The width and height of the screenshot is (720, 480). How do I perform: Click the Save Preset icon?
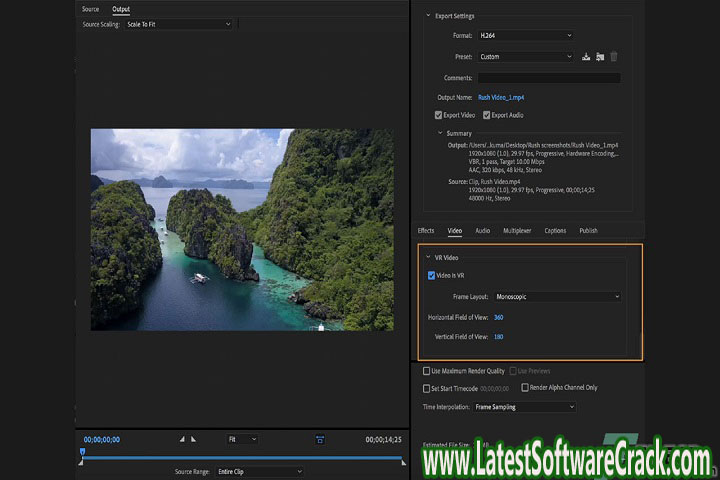click(x=586, y=57)
